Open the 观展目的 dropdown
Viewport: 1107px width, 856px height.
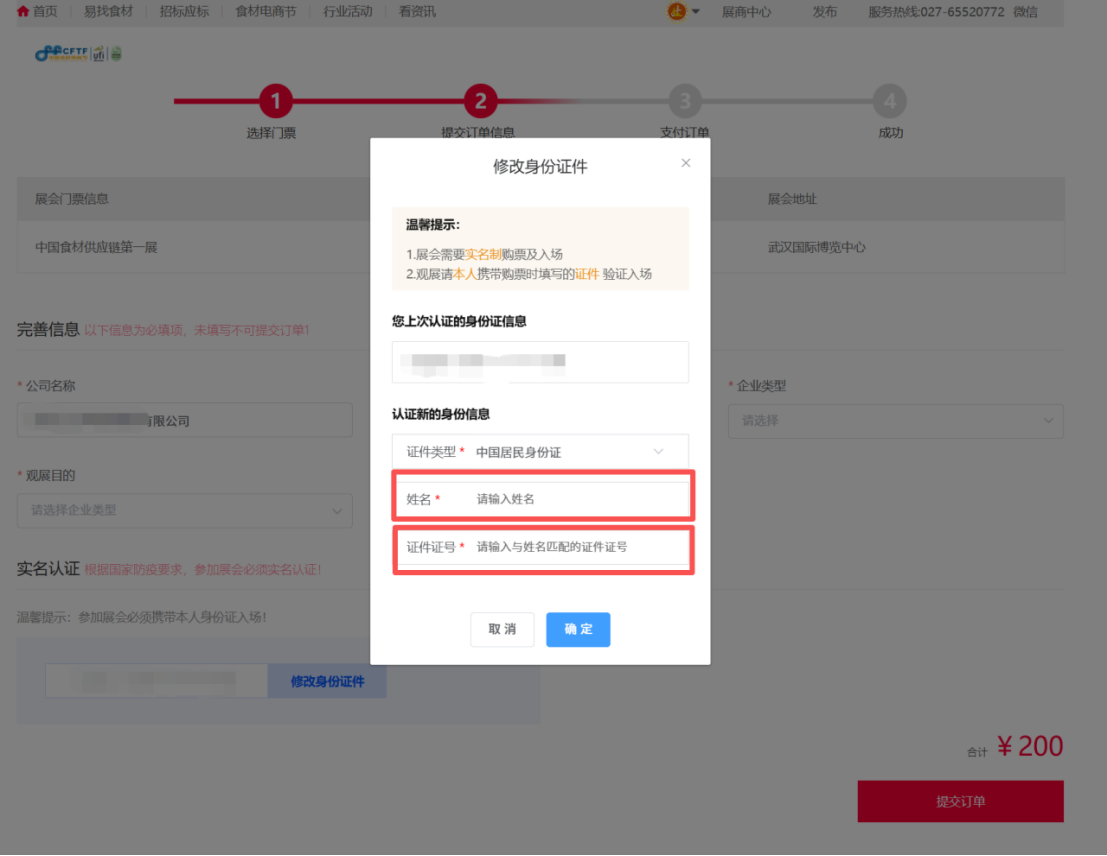[184, 510]
